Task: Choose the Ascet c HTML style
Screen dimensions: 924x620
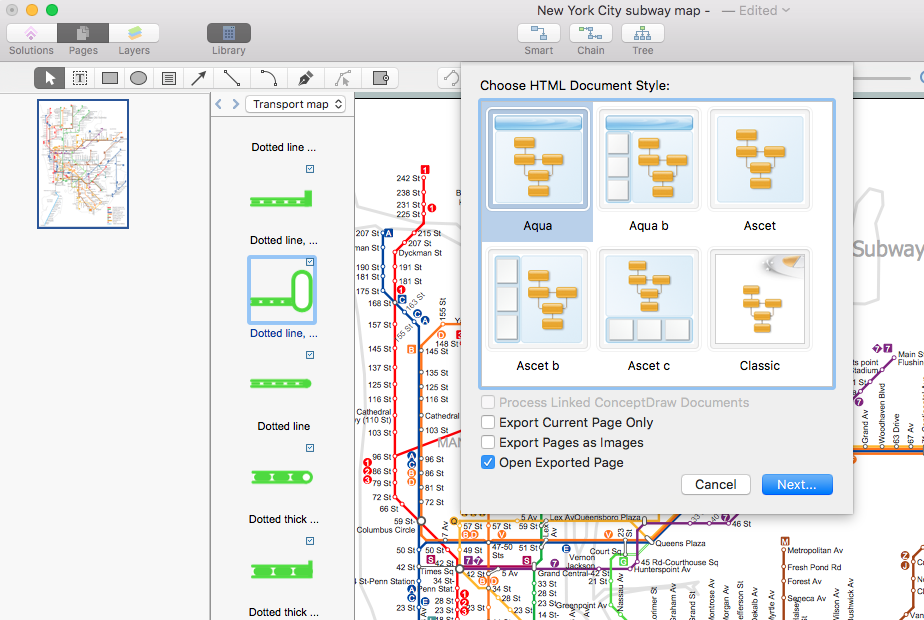Action: click(648, 311)
